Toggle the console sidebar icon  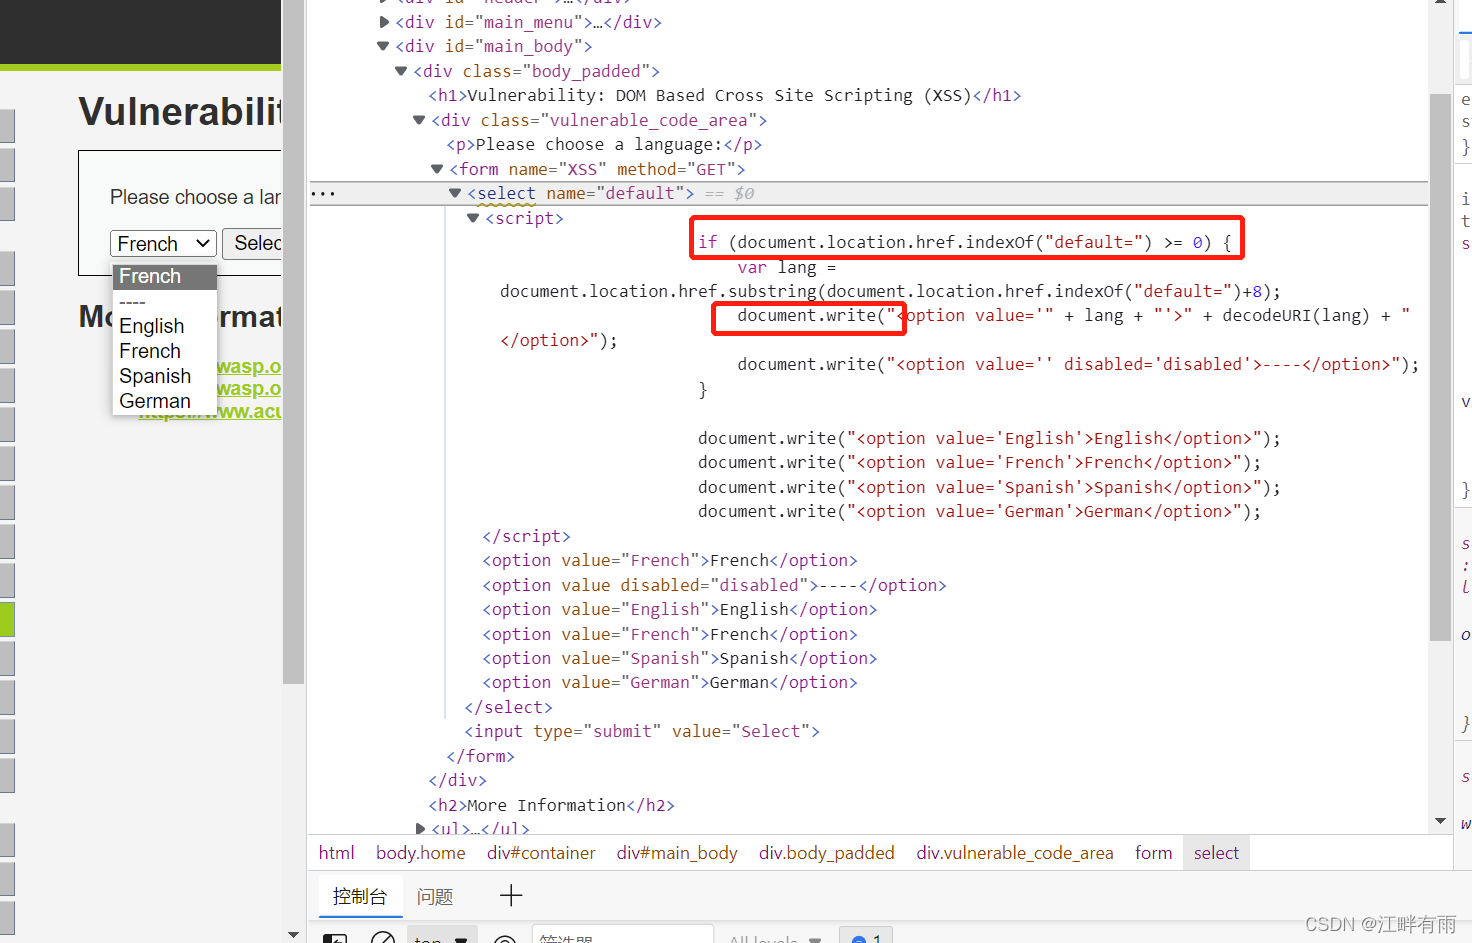(335, 938)
